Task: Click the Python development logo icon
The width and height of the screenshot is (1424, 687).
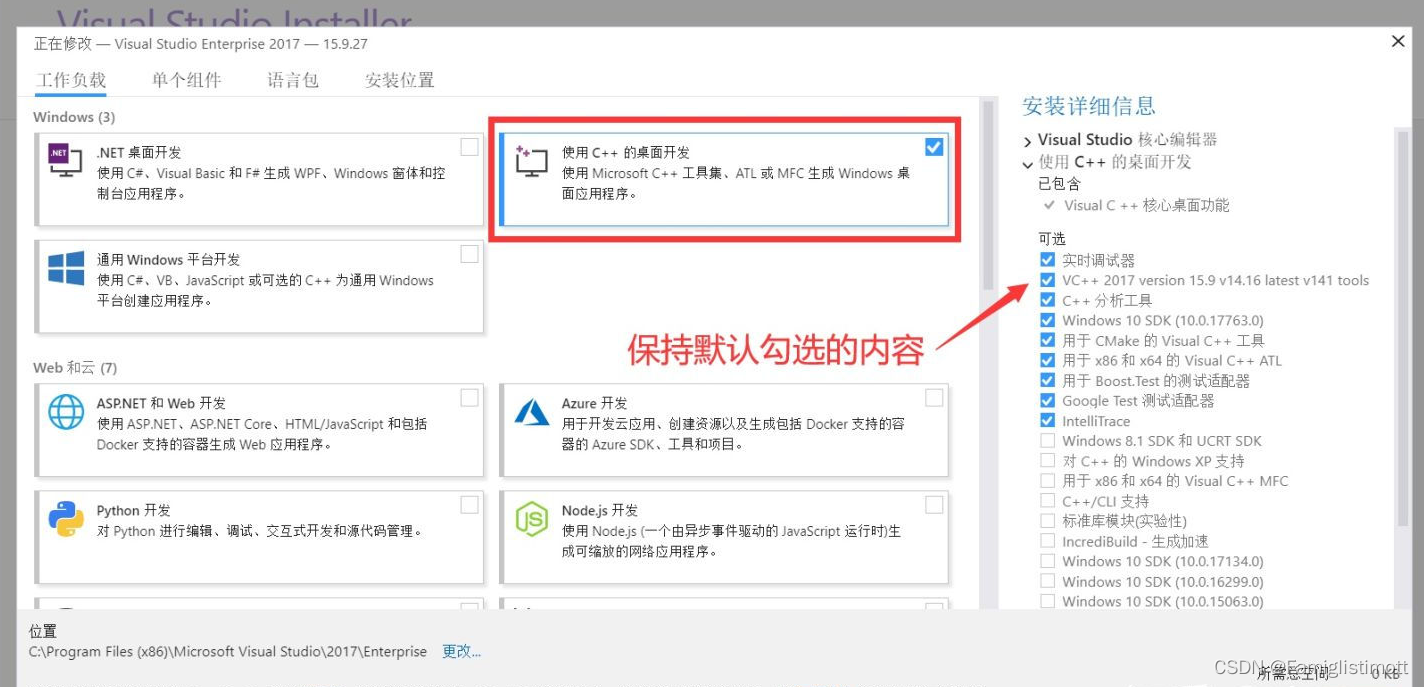Action: coord(66,518)
